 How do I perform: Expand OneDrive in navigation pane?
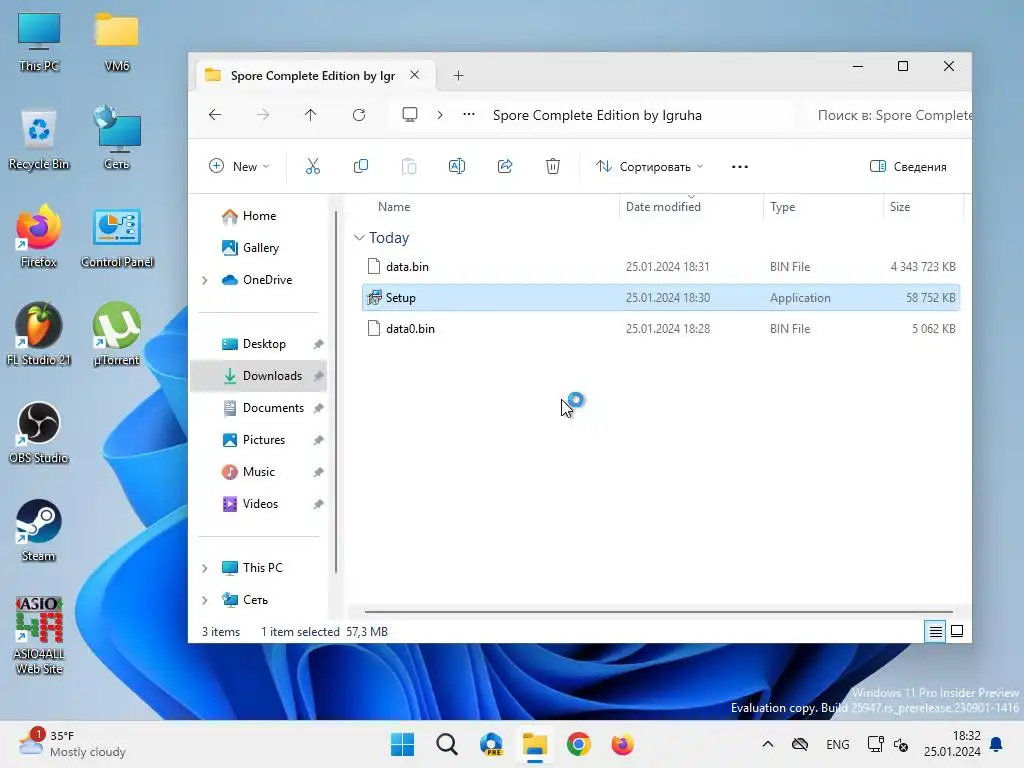tap(204, 280)
